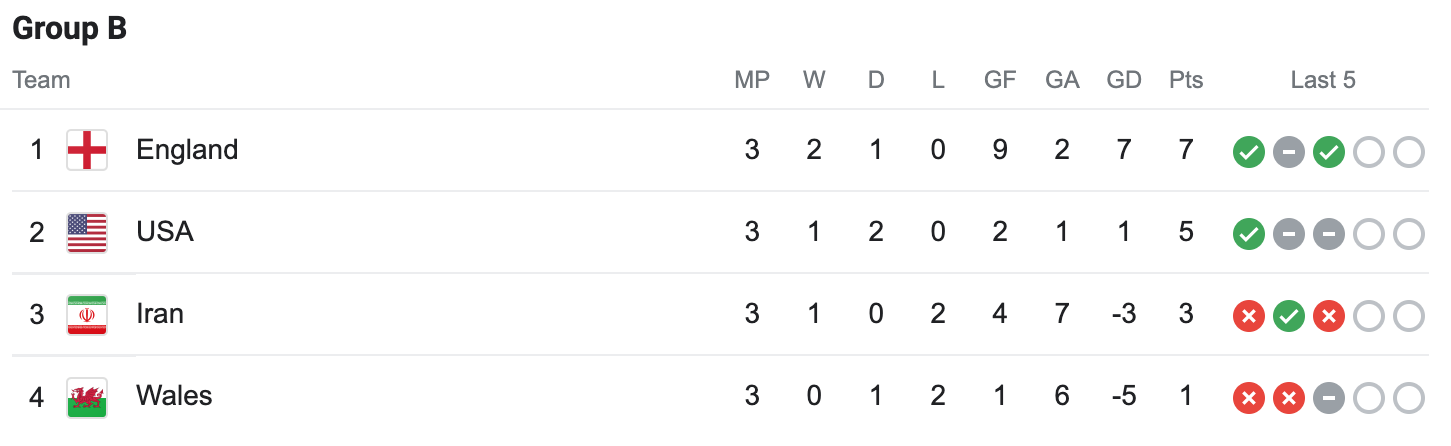Select the Wales team name
Viewport: 1451px width, 446px height.
click(x=174, y=396)
